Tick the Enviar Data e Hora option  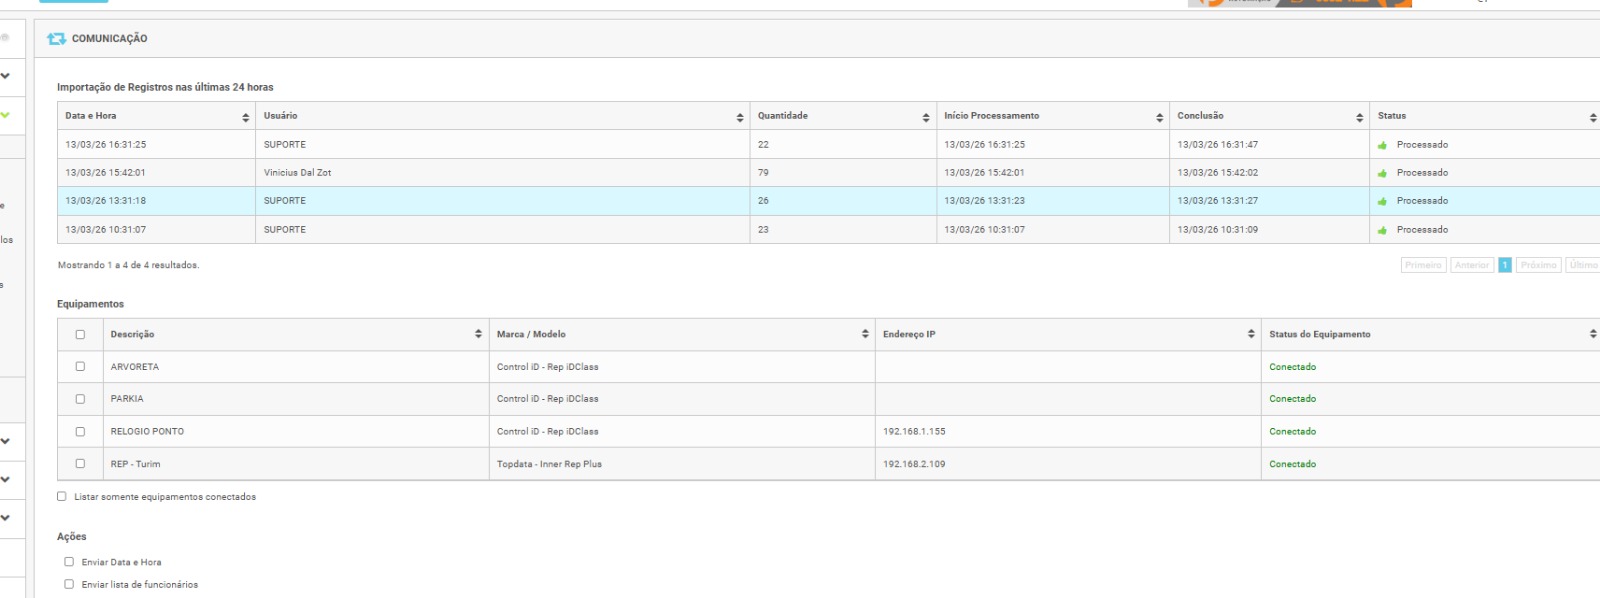[x=69, y=562]
